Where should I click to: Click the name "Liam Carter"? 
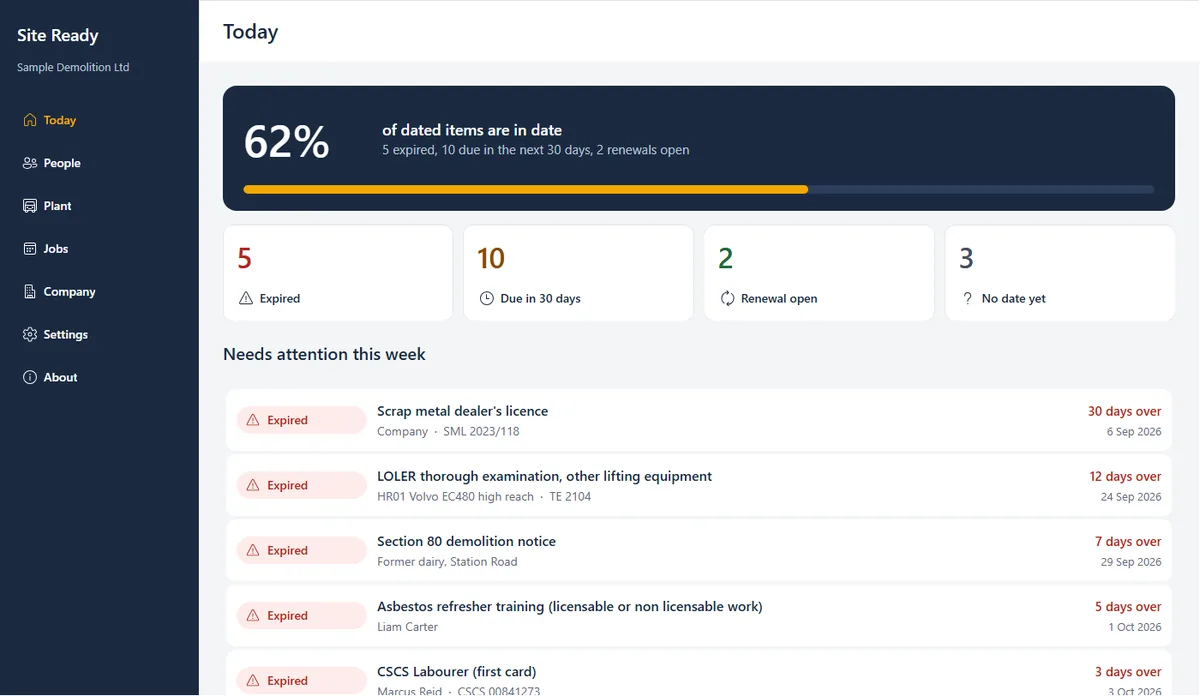tap(407, 627)
